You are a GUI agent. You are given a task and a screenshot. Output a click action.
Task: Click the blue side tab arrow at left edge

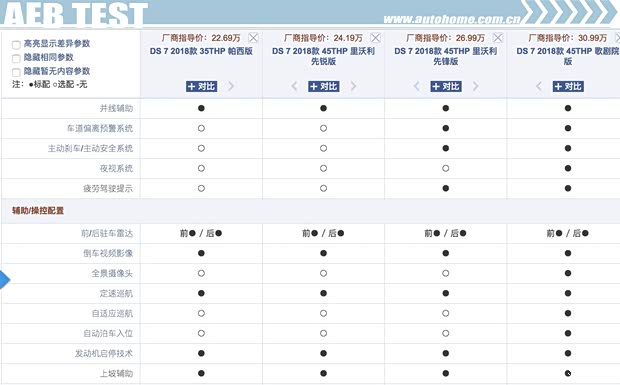tap(5, 280)
